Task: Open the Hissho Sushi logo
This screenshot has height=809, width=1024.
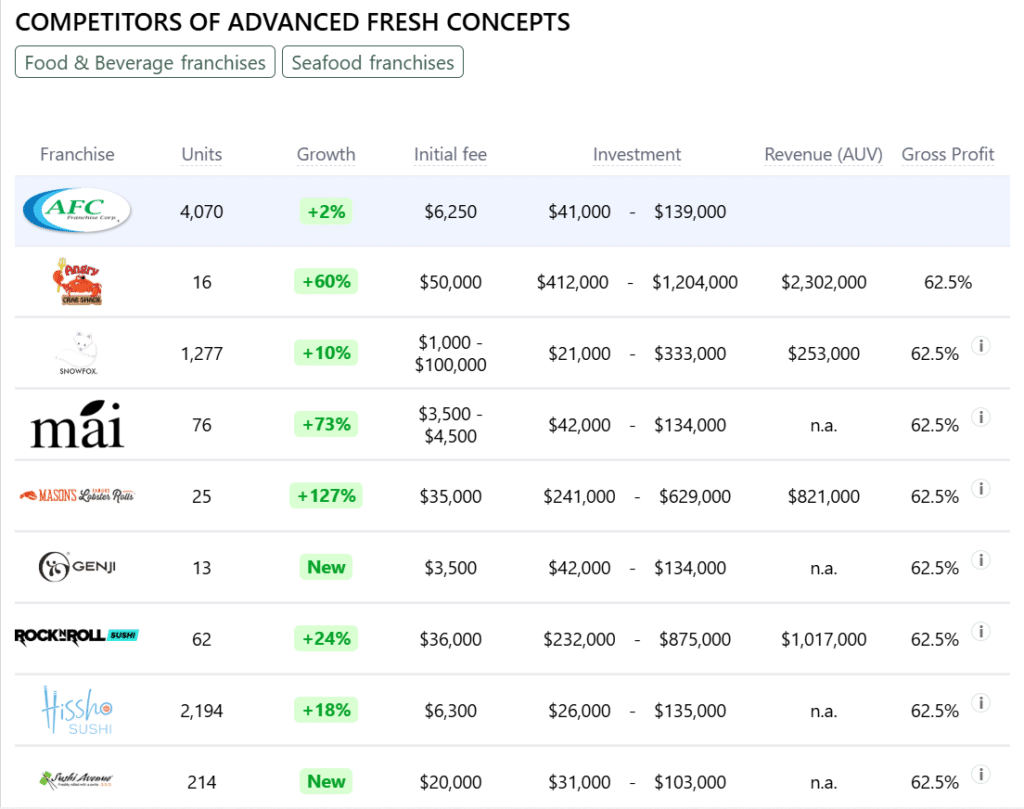Action: [x=77, y=710]
